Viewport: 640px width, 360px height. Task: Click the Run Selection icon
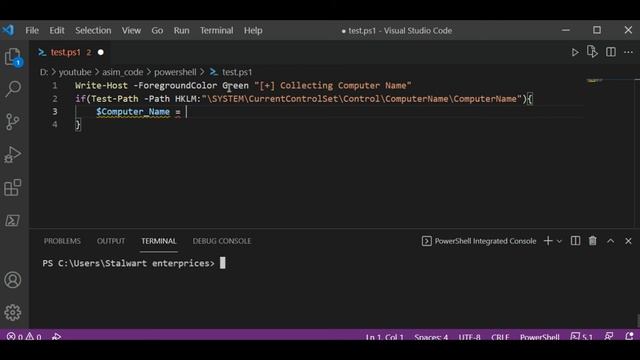point(592,52)
